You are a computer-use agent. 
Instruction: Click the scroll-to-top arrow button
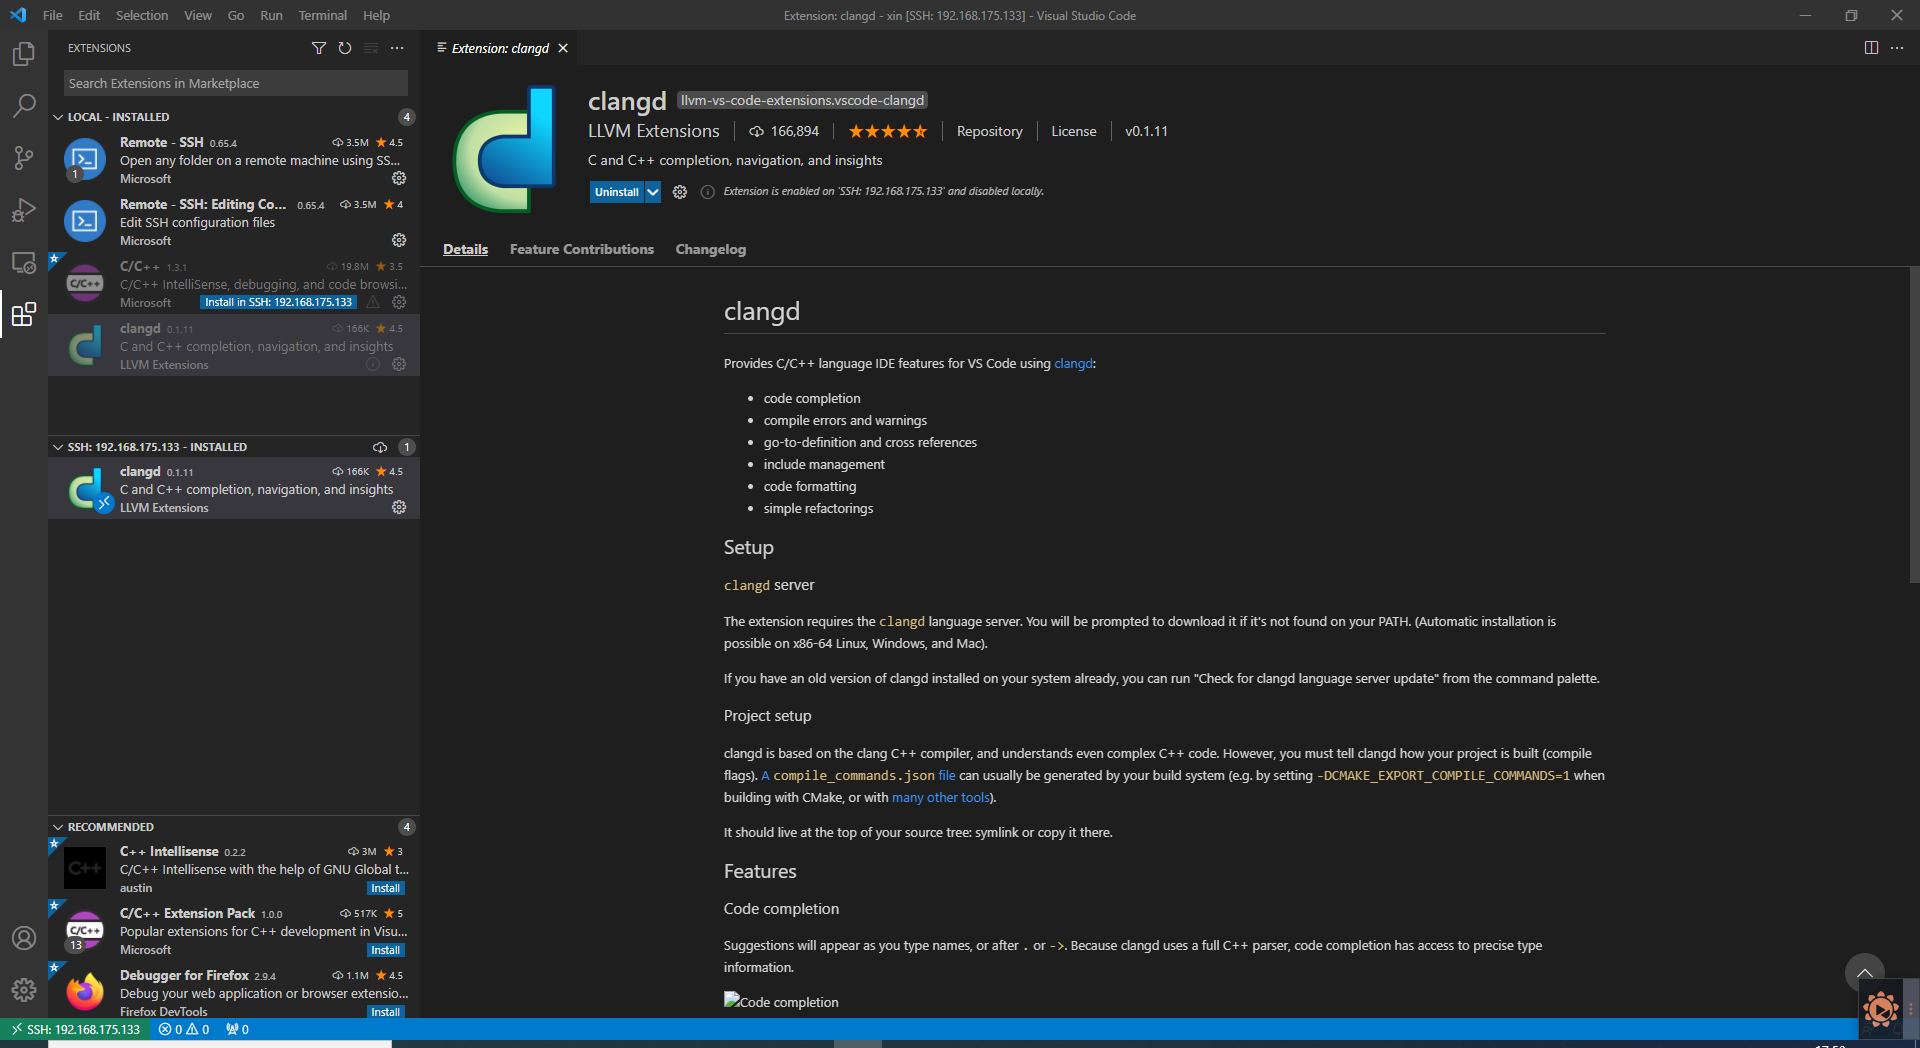1865,974
